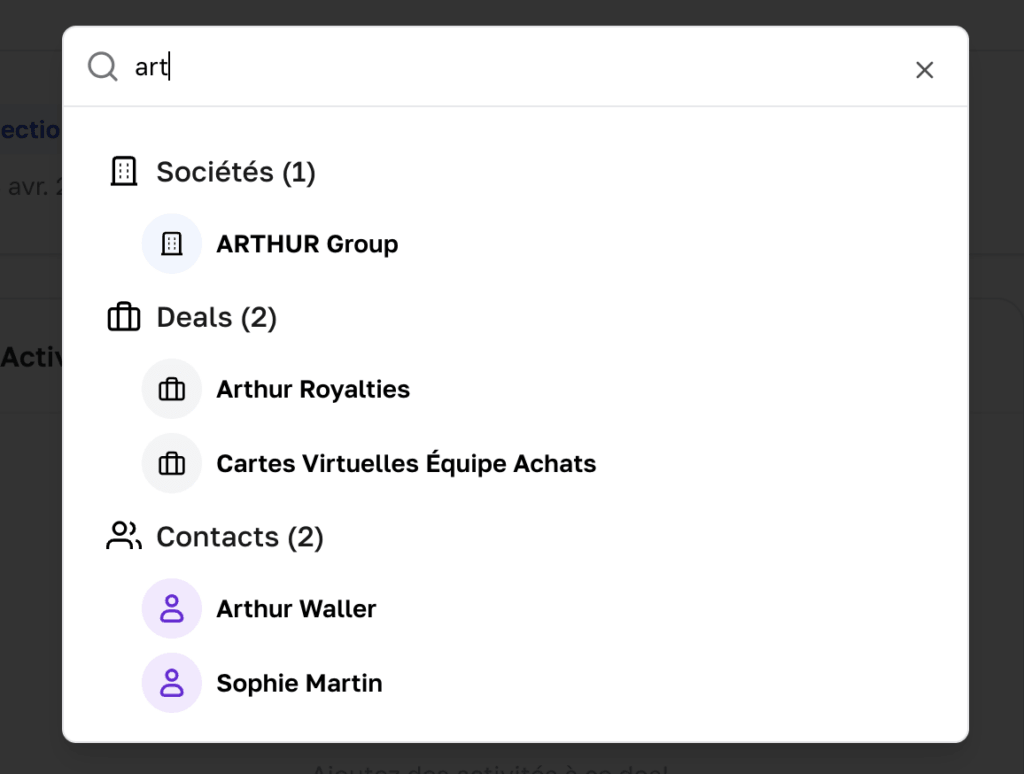1024x774 pixels.
Task: Open Cartes Virtuelles Équipe Achats deal
Action: click(x=406, y=463)
